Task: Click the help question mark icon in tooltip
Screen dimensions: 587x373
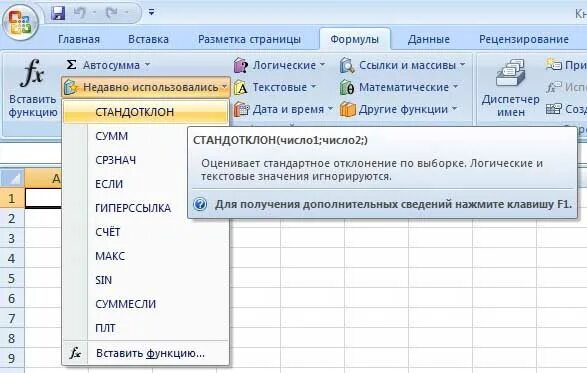Action: click(200, 204)
